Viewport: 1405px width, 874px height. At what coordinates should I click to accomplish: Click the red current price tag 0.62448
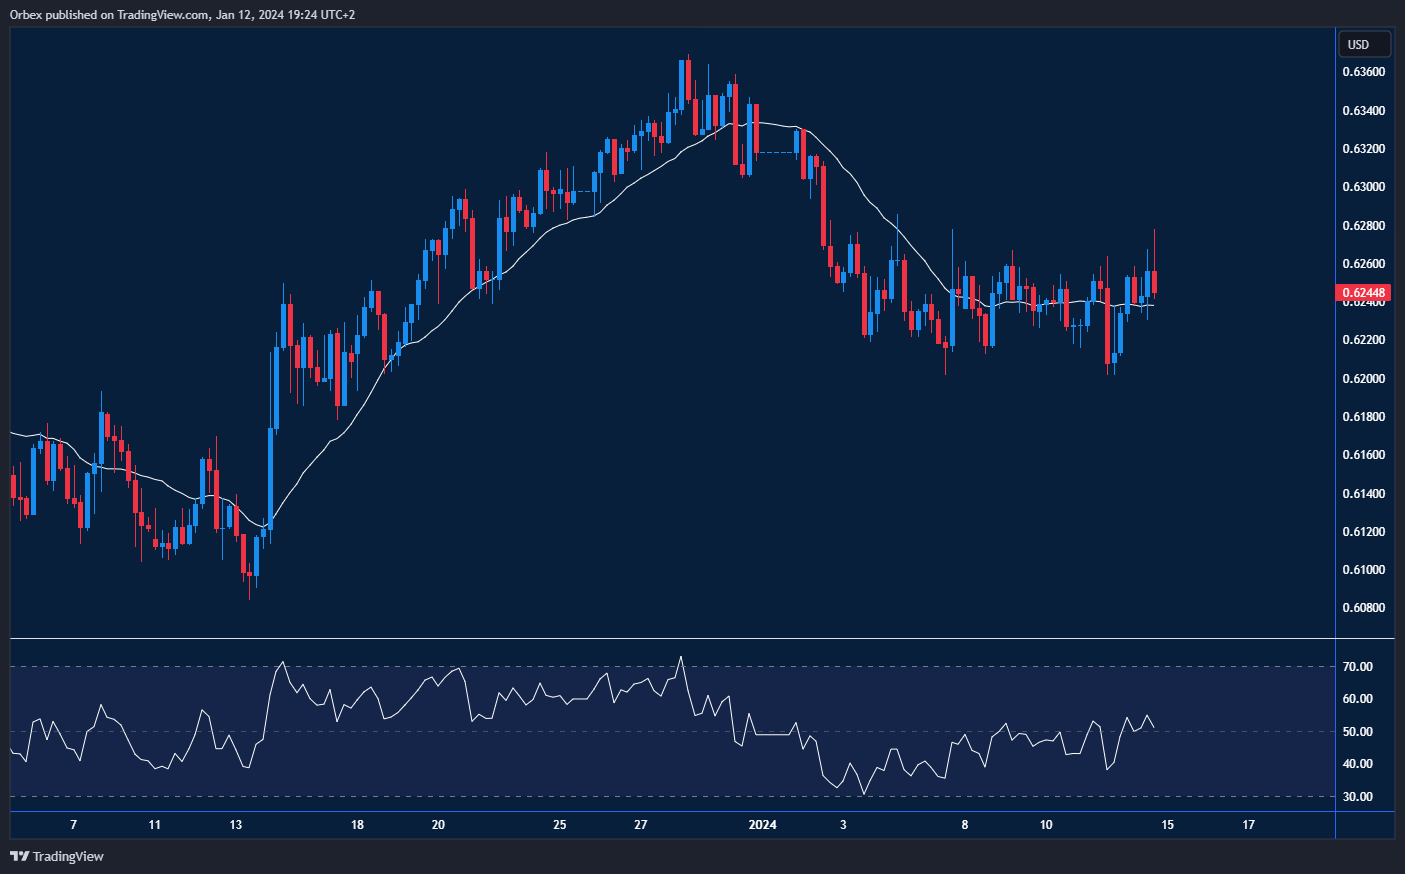1362,292
